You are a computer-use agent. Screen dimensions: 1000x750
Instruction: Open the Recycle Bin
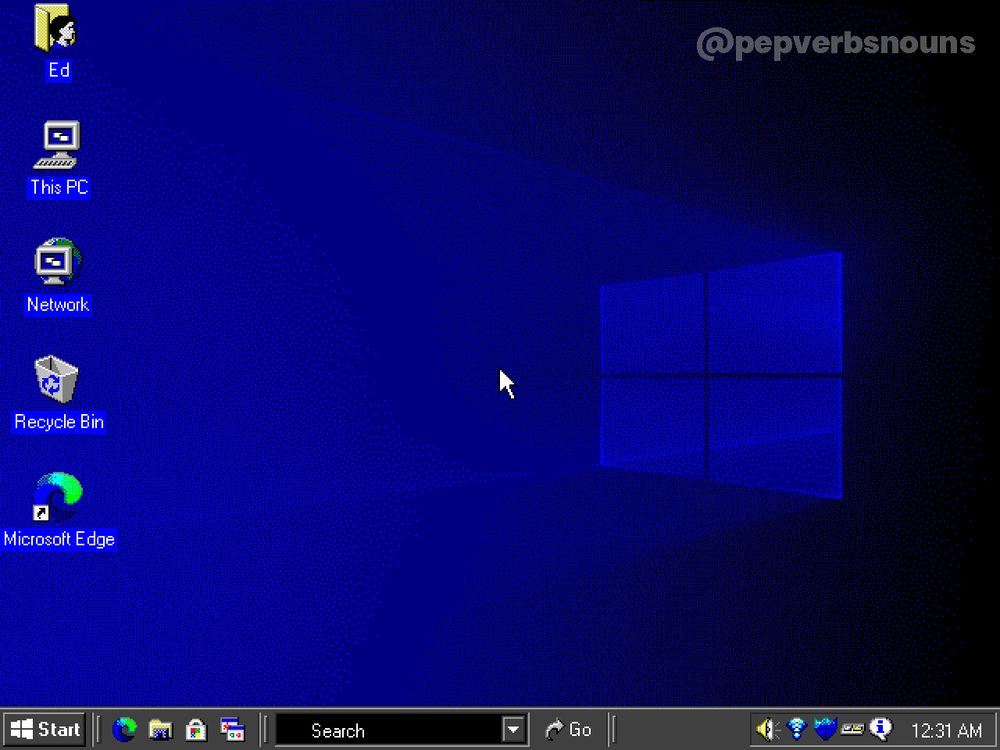click(x=56, y=381)
